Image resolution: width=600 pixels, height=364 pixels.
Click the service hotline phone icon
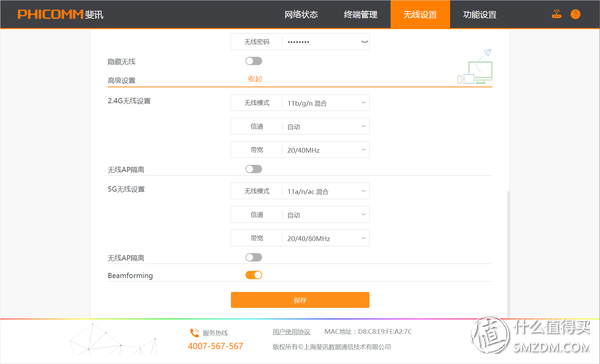194,333
